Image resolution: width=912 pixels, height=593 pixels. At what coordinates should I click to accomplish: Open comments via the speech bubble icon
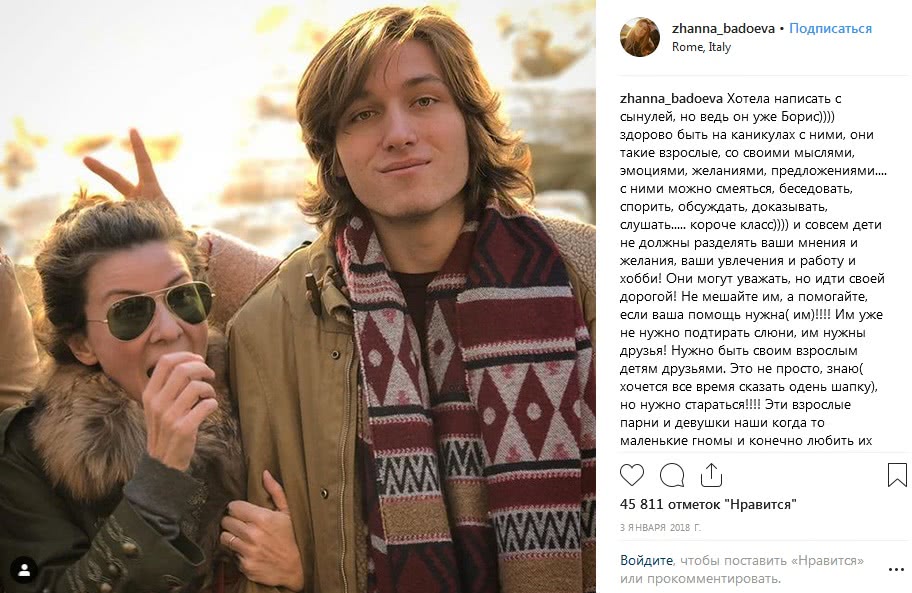(672, 474)
